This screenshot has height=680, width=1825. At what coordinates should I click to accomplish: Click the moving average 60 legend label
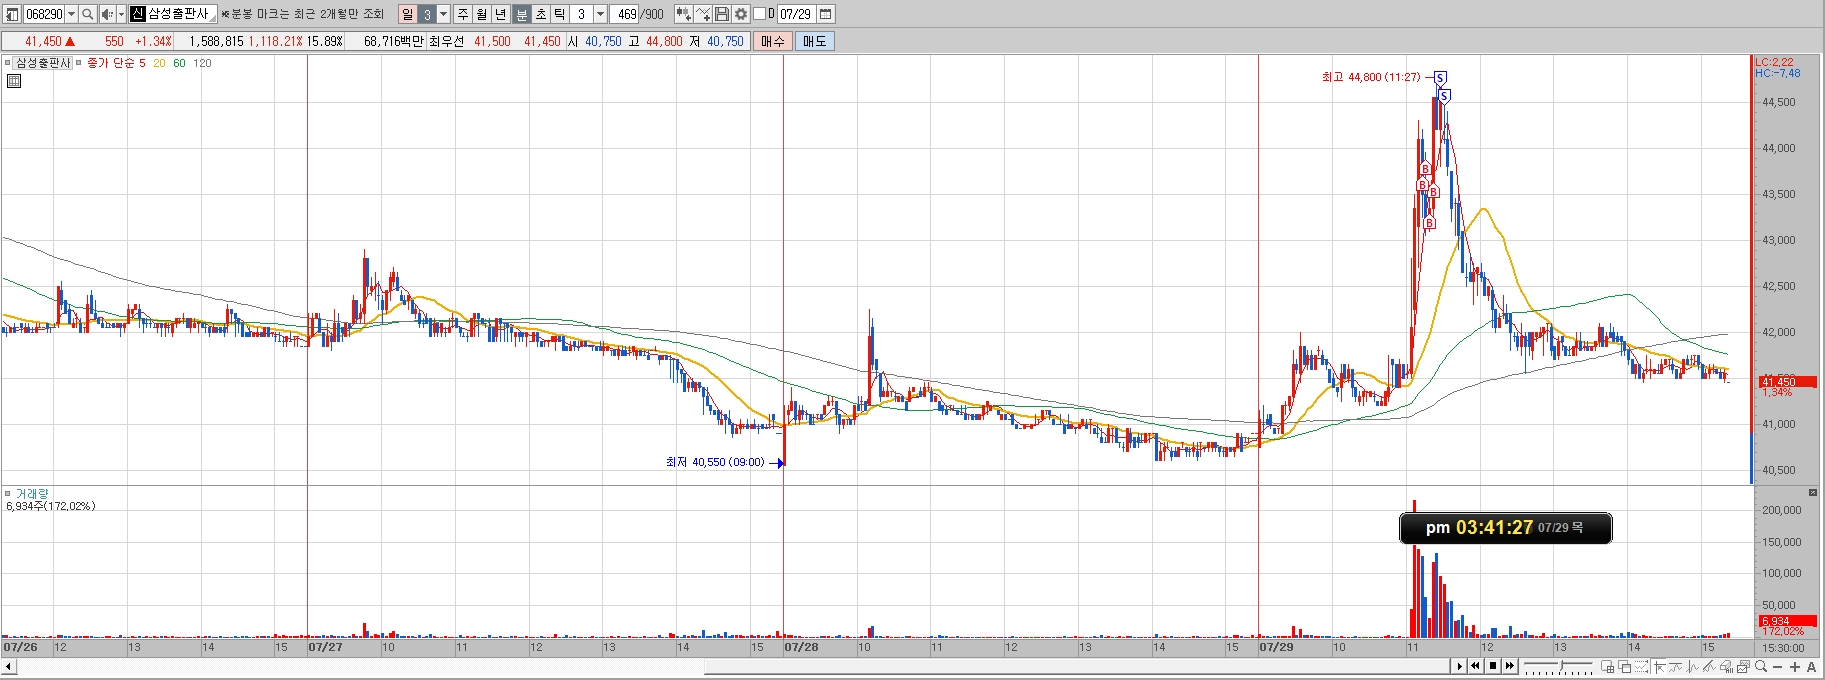pyautogui.click(x=179, y=63)
